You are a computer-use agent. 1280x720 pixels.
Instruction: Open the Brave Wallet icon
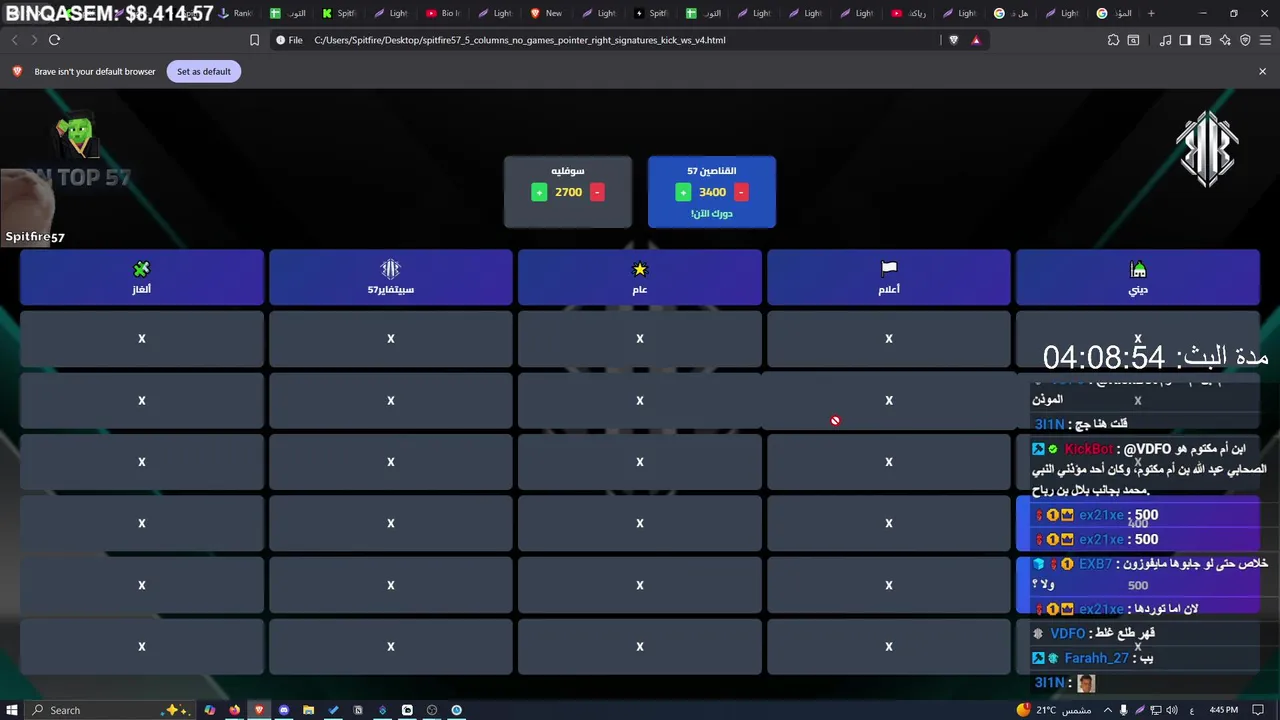click(x=1205, y=40)
